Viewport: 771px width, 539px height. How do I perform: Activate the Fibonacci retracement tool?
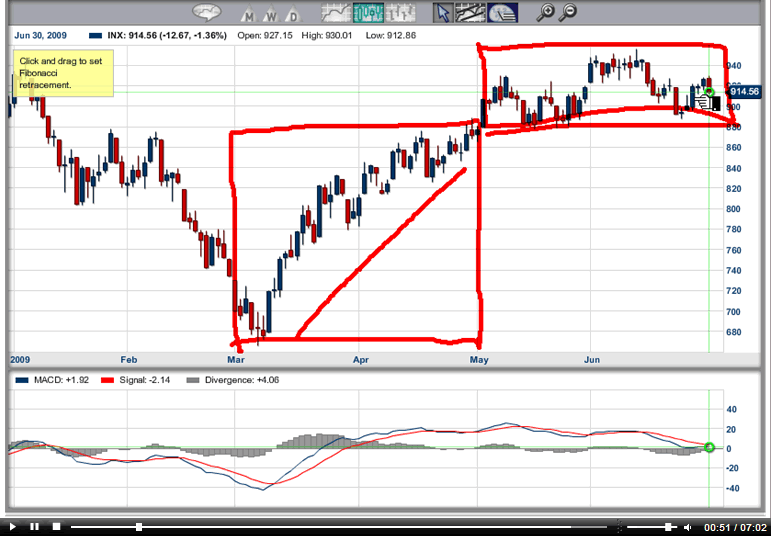[503, 13]
